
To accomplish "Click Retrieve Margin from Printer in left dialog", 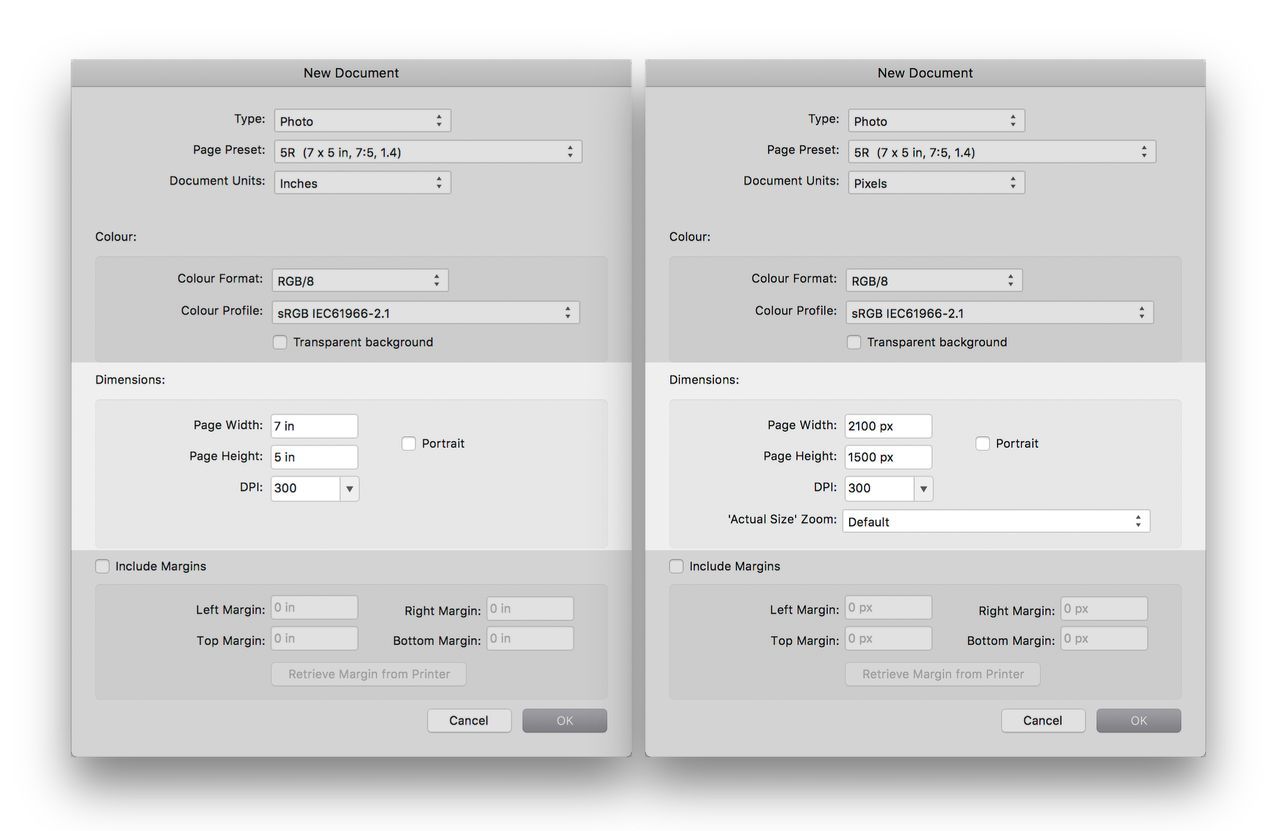I will (369, 674).
